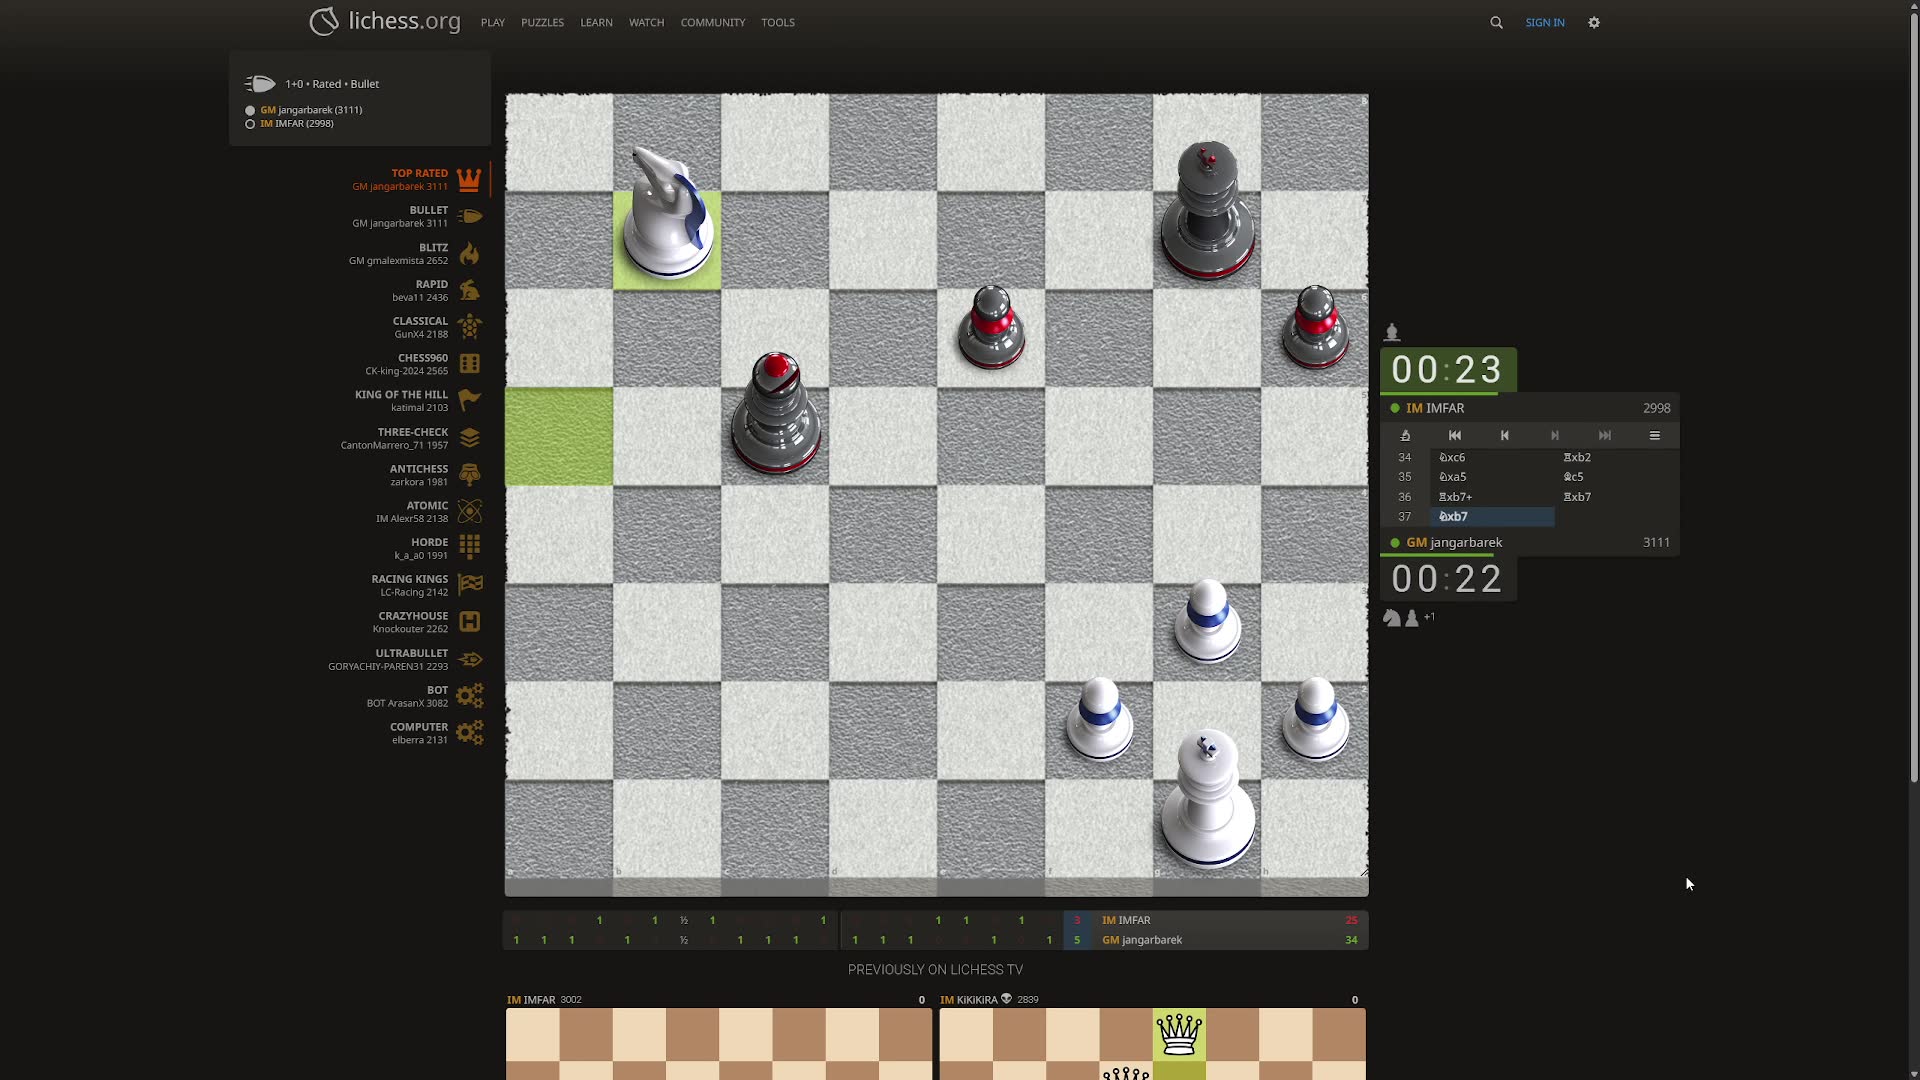Viewport: 1920px width, 1080px height.
Task: Open the TOOLS menu
Action: tap(777, 22)
